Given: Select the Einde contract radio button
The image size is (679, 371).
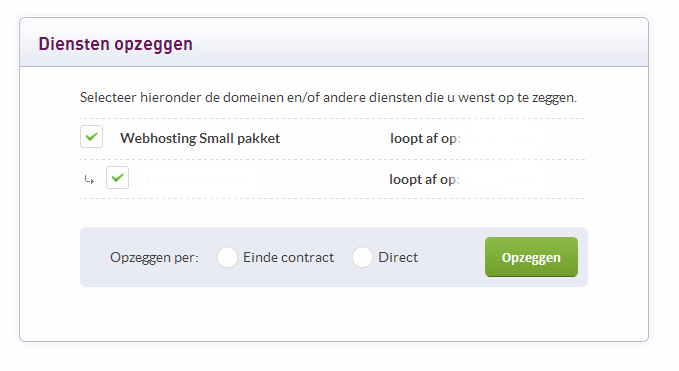Looking at the screenshot, I should click(227, 257).
